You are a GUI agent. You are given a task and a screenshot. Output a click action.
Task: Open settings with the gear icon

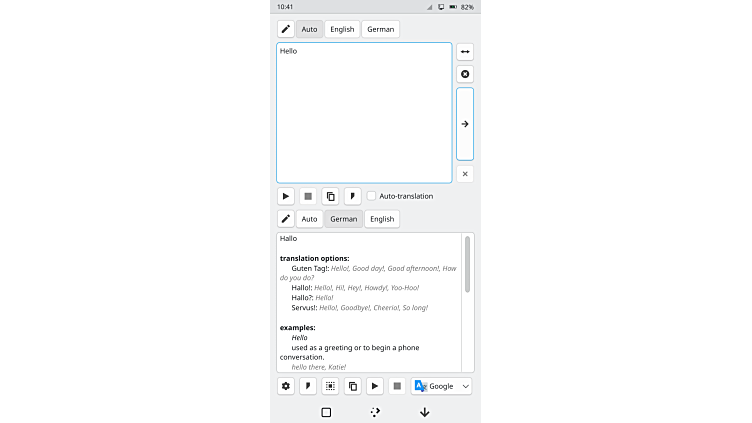click(286, 386)
